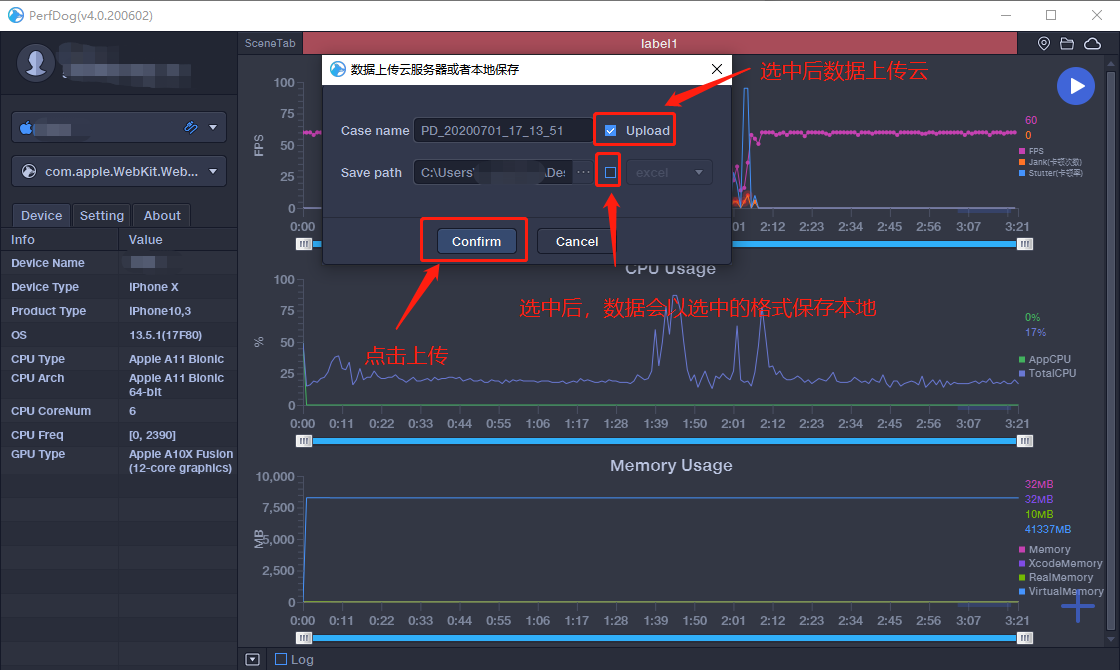Toggle Jank legend entry
Image resolution: width=1120 pixels, height=670 pixels.
pos(1050,162)
